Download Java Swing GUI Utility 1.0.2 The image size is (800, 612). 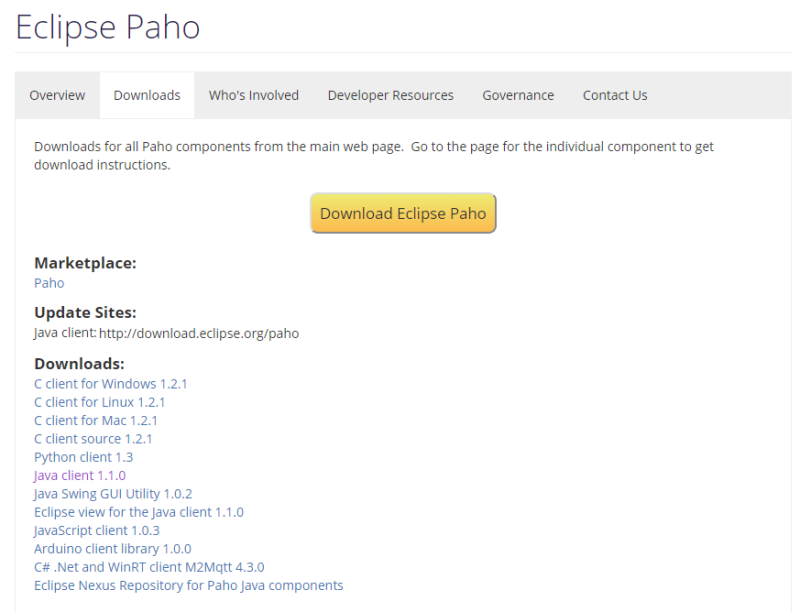(113, 494)
